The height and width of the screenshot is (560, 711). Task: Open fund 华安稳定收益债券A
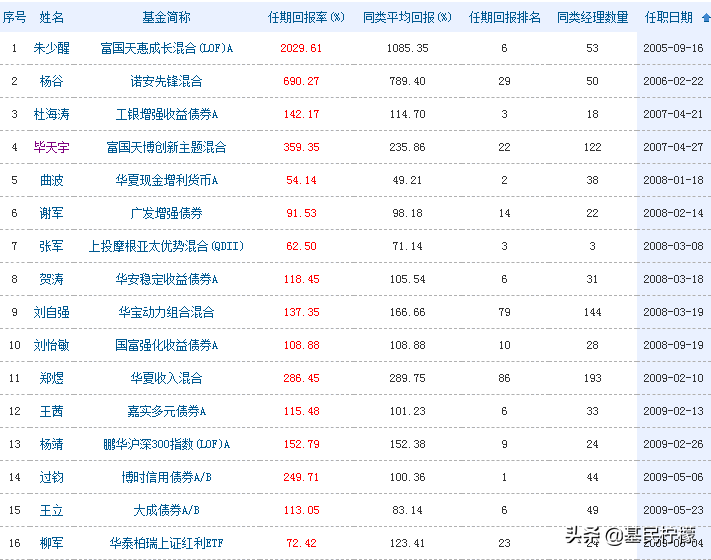(x=166, y=279)
